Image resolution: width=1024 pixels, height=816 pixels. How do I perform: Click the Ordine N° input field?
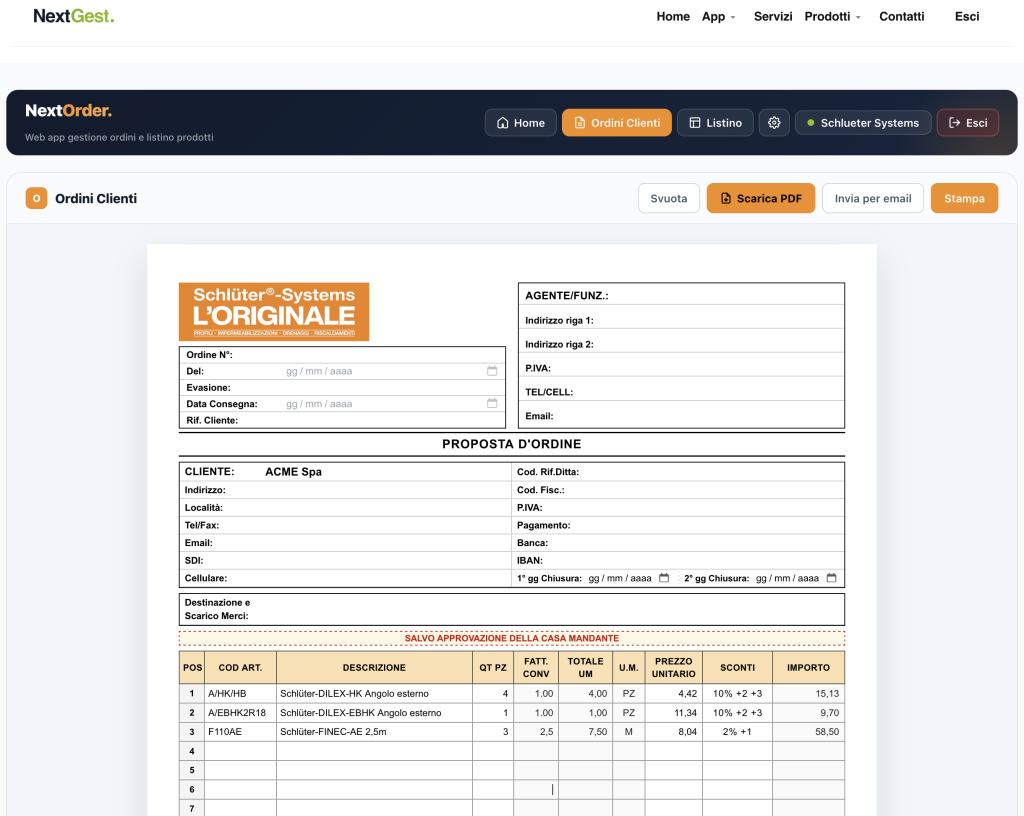point(392,354)
